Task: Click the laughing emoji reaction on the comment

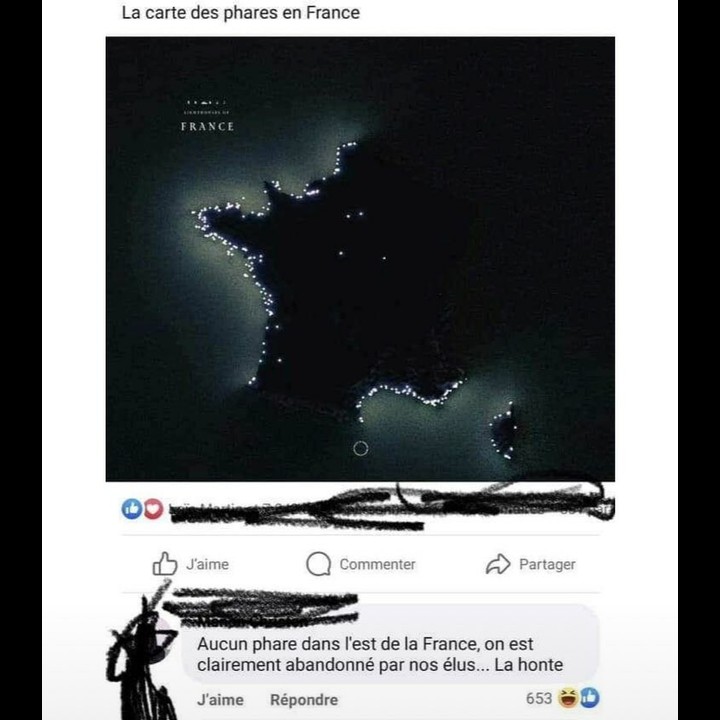Action: 568,698
